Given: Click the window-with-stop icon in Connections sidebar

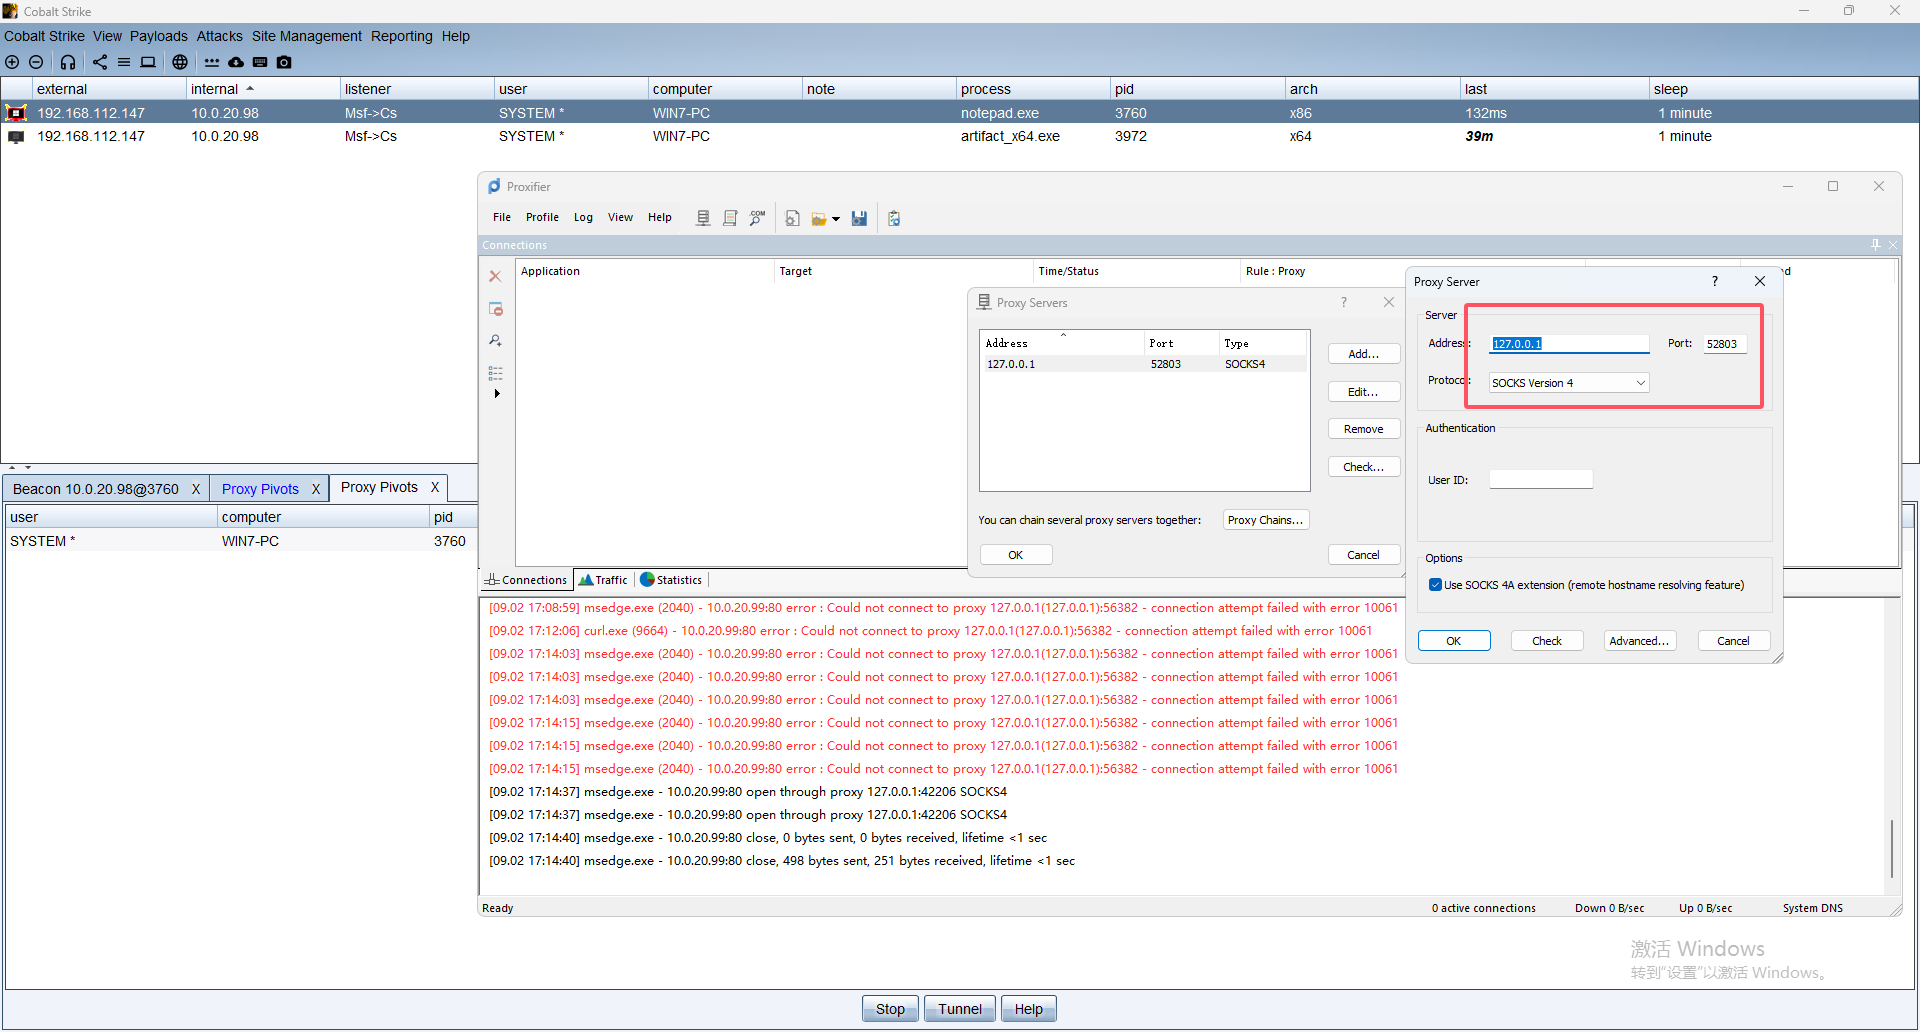Looking at the screenshot, I should [495, 309].
